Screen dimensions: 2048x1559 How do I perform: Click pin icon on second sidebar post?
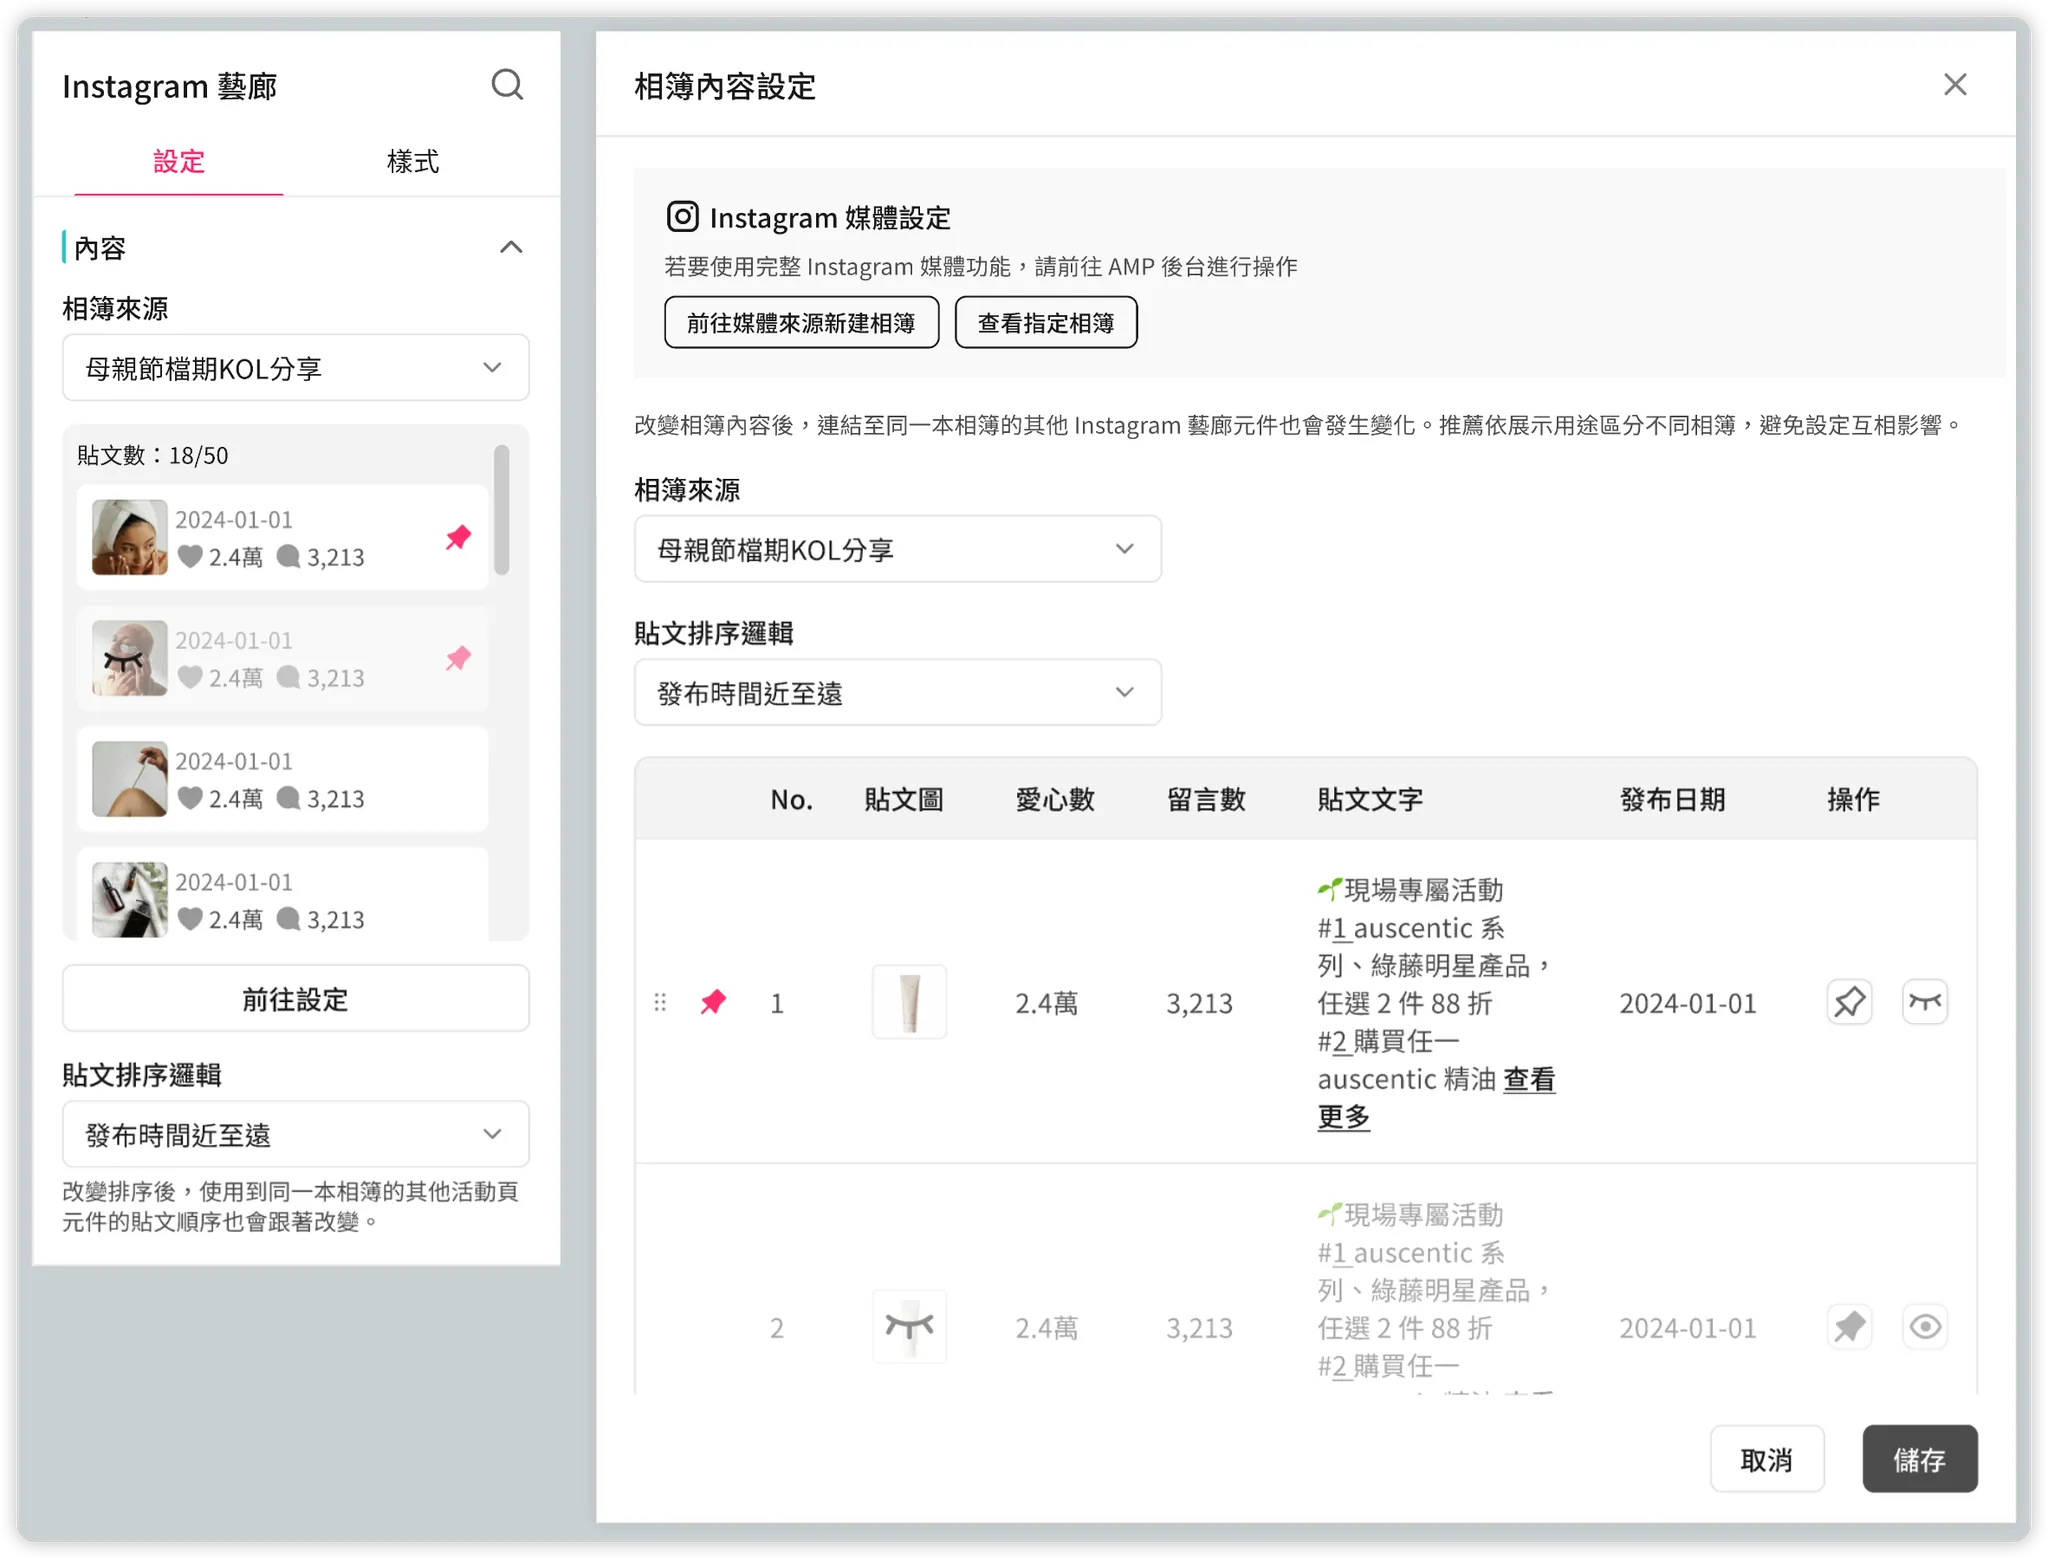(x=458, y=658)
